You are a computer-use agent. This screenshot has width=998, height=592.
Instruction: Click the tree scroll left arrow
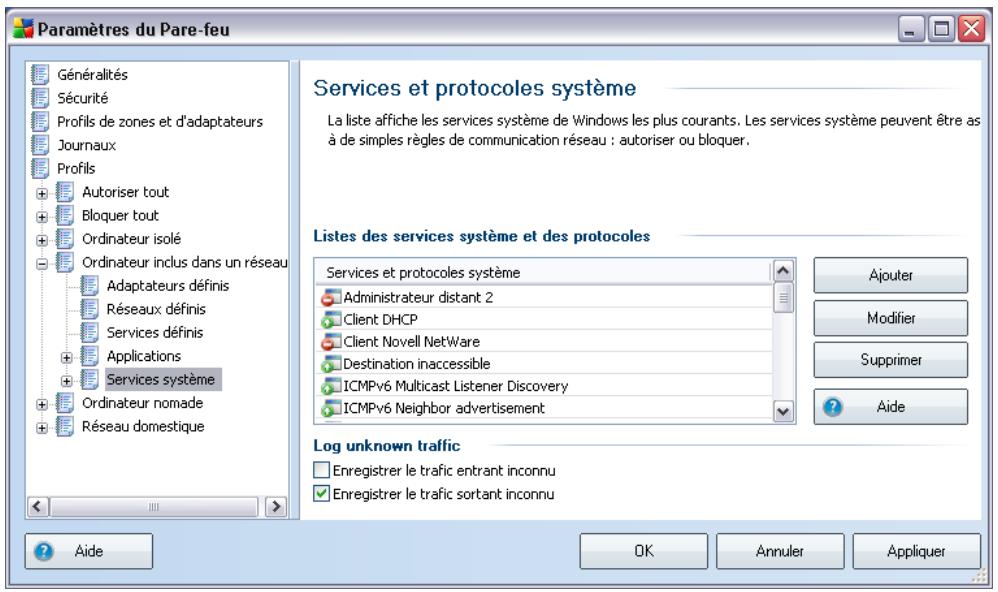tap(37, 507)
